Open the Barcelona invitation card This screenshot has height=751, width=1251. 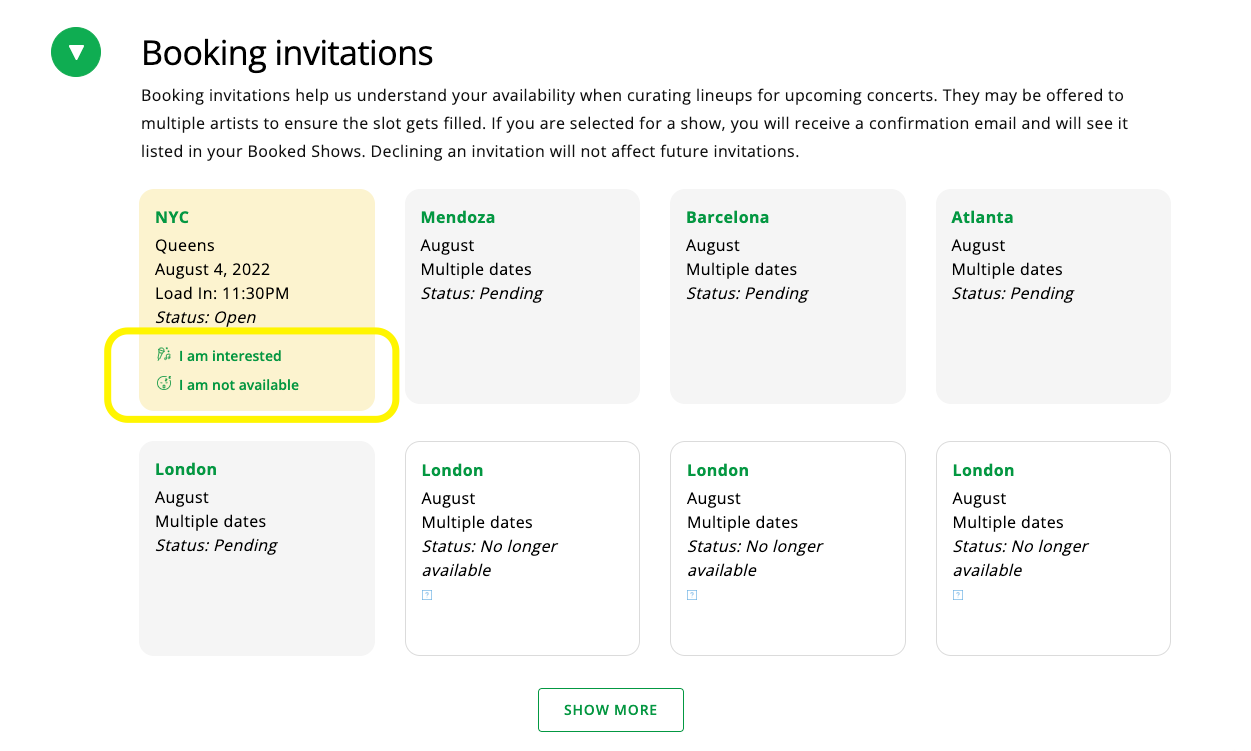point(787,296)
